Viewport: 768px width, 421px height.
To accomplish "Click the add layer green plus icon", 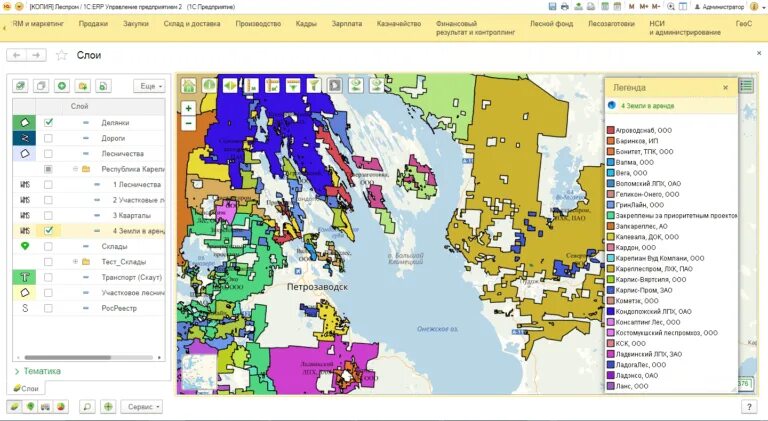I will tap(62, 86).
